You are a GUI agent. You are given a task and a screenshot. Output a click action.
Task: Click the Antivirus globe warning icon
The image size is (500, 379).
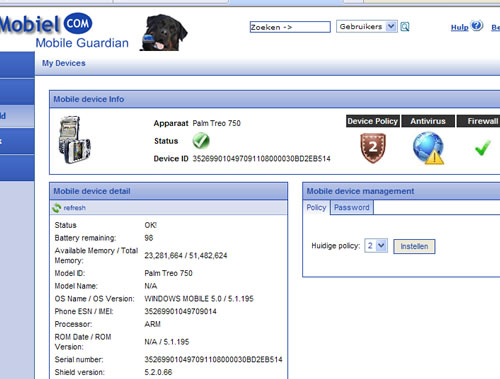[x=428, y=148]
